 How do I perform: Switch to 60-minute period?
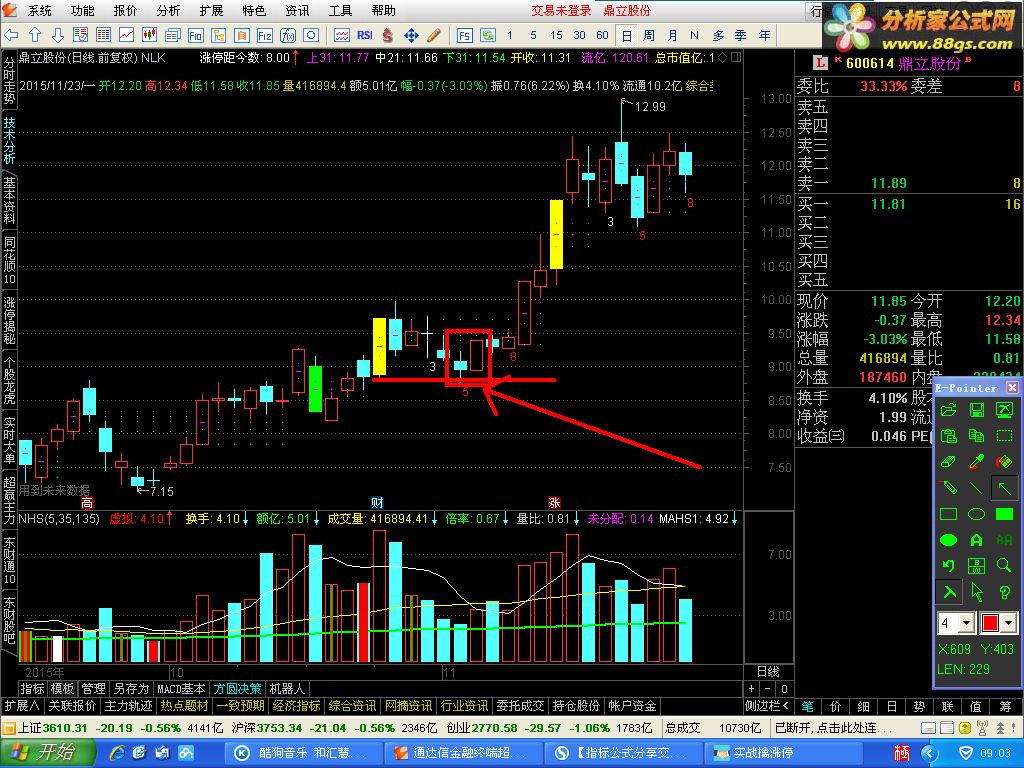tap(602, 35)
